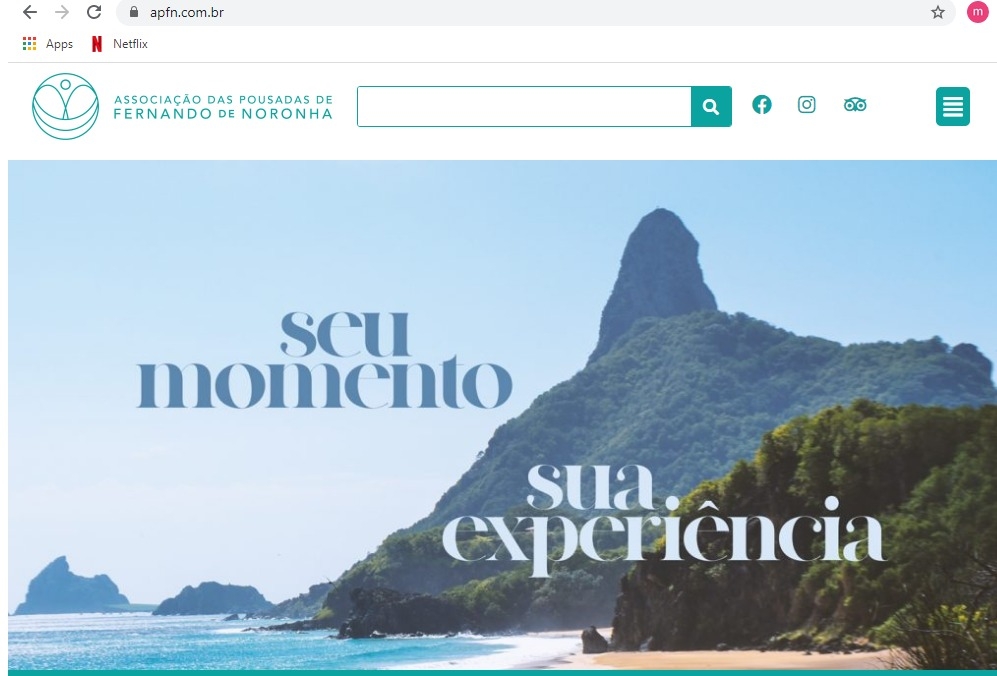The height and width of the screenshot is (676, 997).
Task: Click the circular APFN logo
Action: [65, 106]
